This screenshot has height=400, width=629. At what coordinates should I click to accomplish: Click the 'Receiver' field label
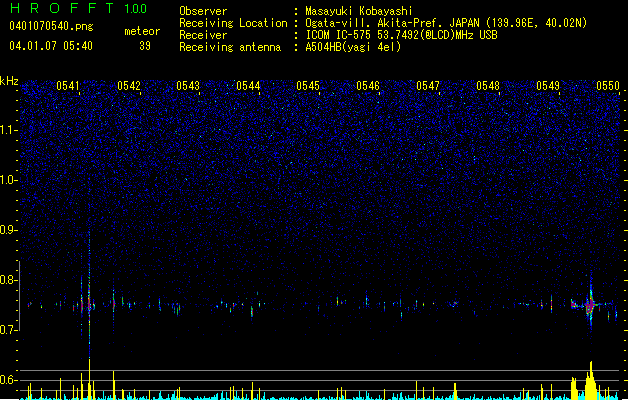click(203, 35)
